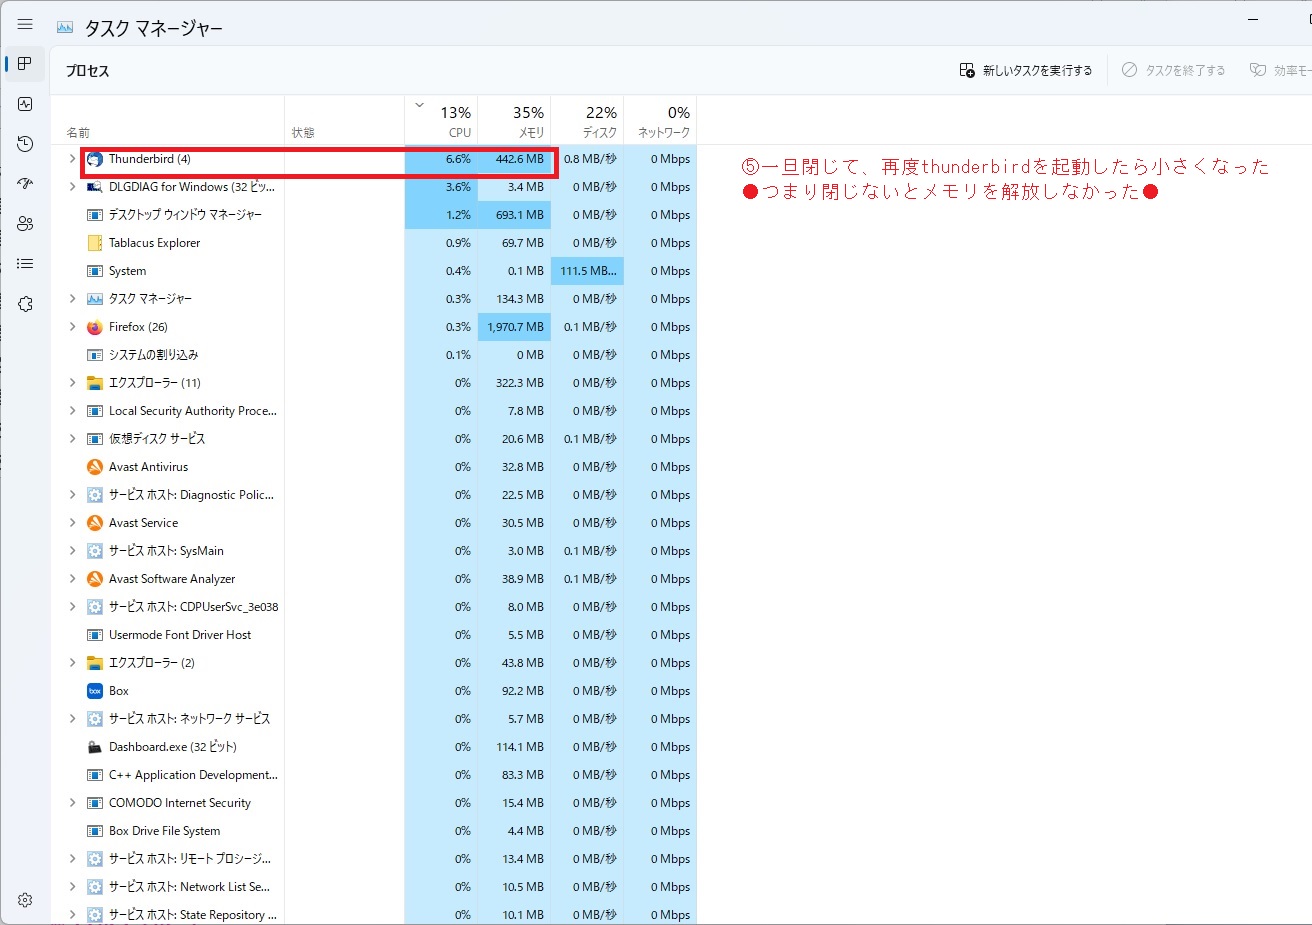Sort by the 名前 column header
This screenshot has height=925, width=1312.
tap(79, 132)
